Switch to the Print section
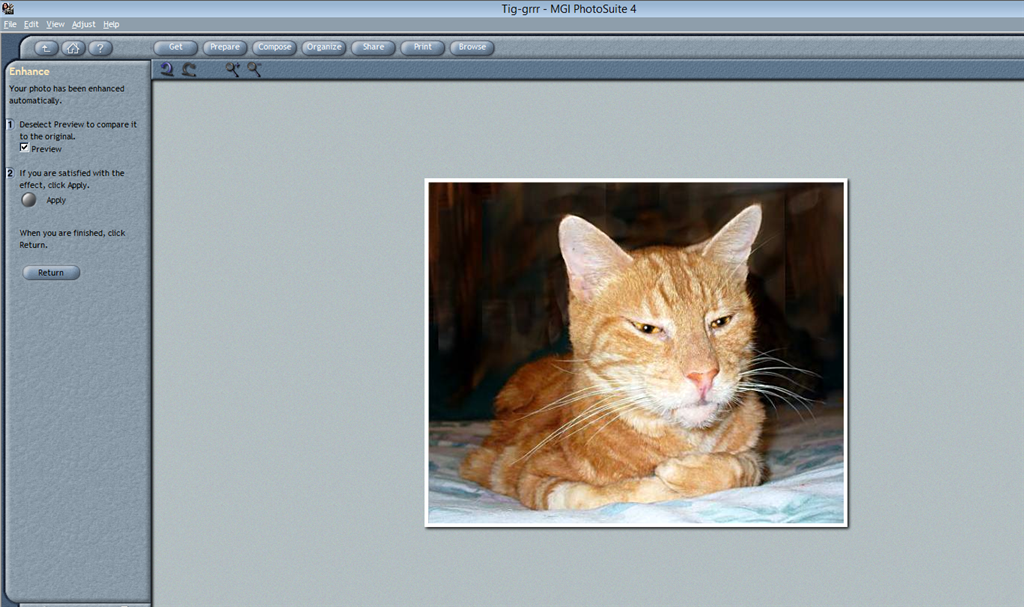1024x607 pixels. pyautogui.click(x=423, y=47)
